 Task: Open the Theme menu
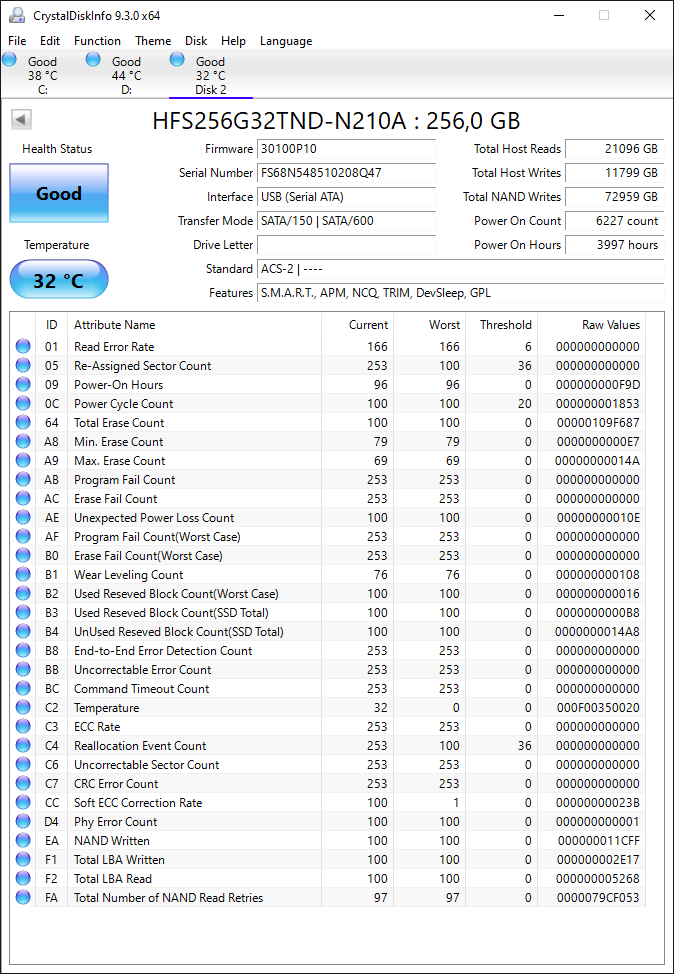tap(153, 41)
